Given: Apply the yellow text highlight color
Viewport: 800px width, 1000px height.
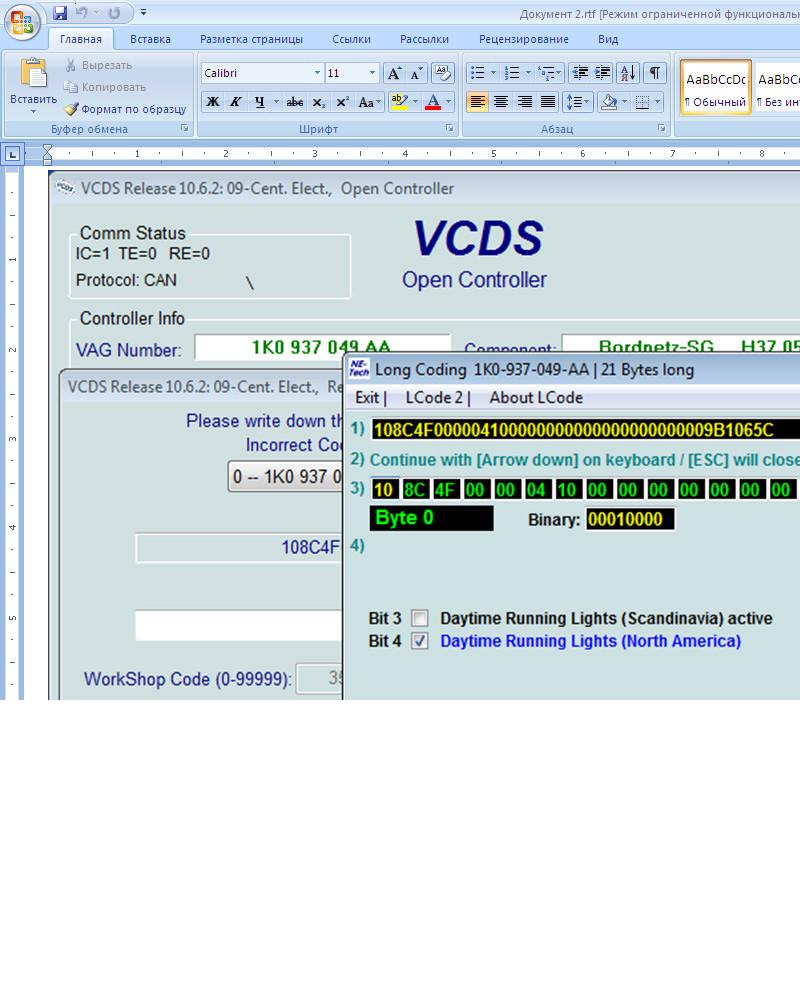Looking at the screenshot, I should tap(400, 102).
